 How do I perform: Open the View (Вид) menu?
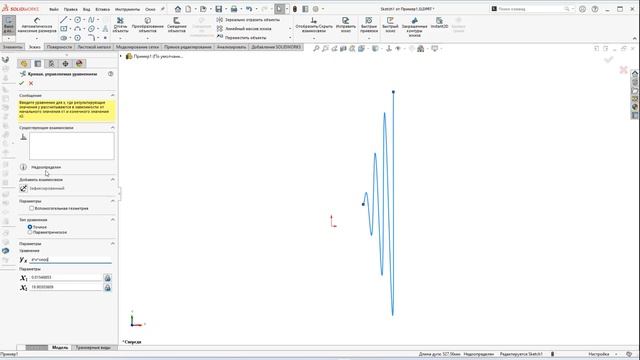[87, 9]
